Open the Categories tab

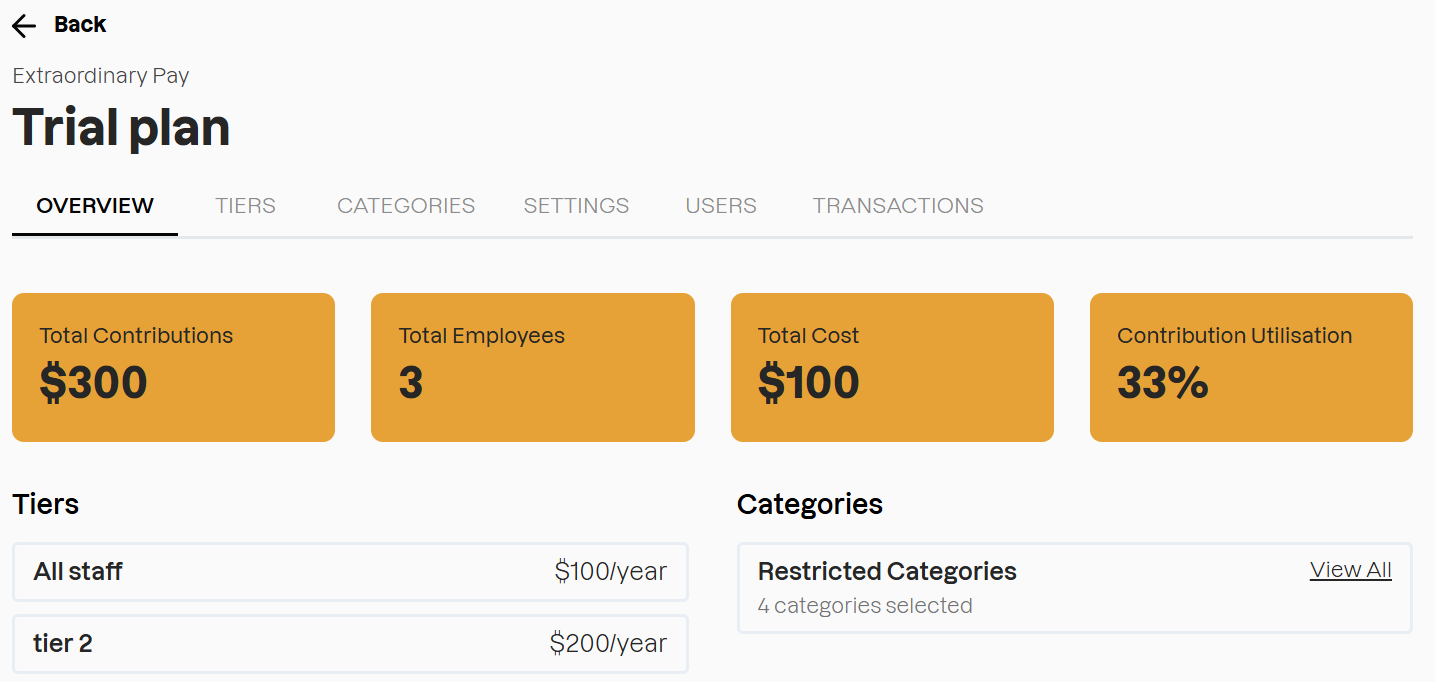(405, 206)
